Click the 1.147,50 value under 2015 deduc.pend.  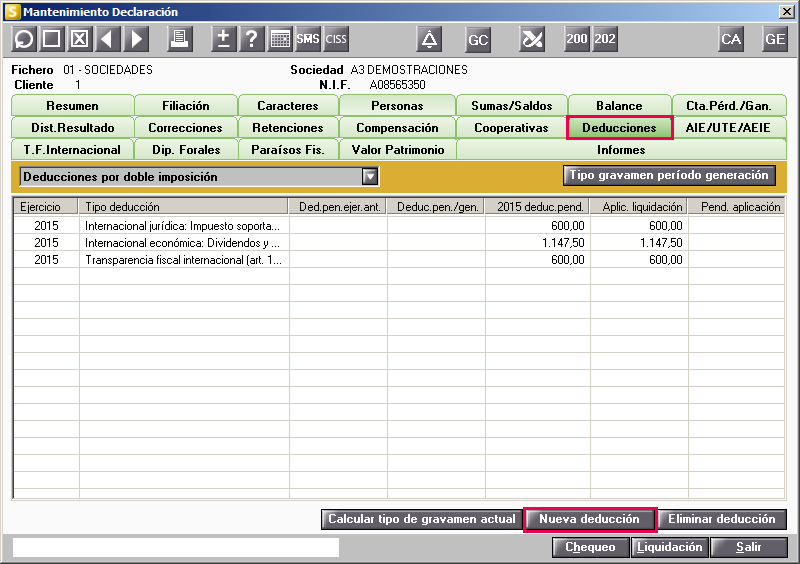pyautogui.click(x=563, y=243)
